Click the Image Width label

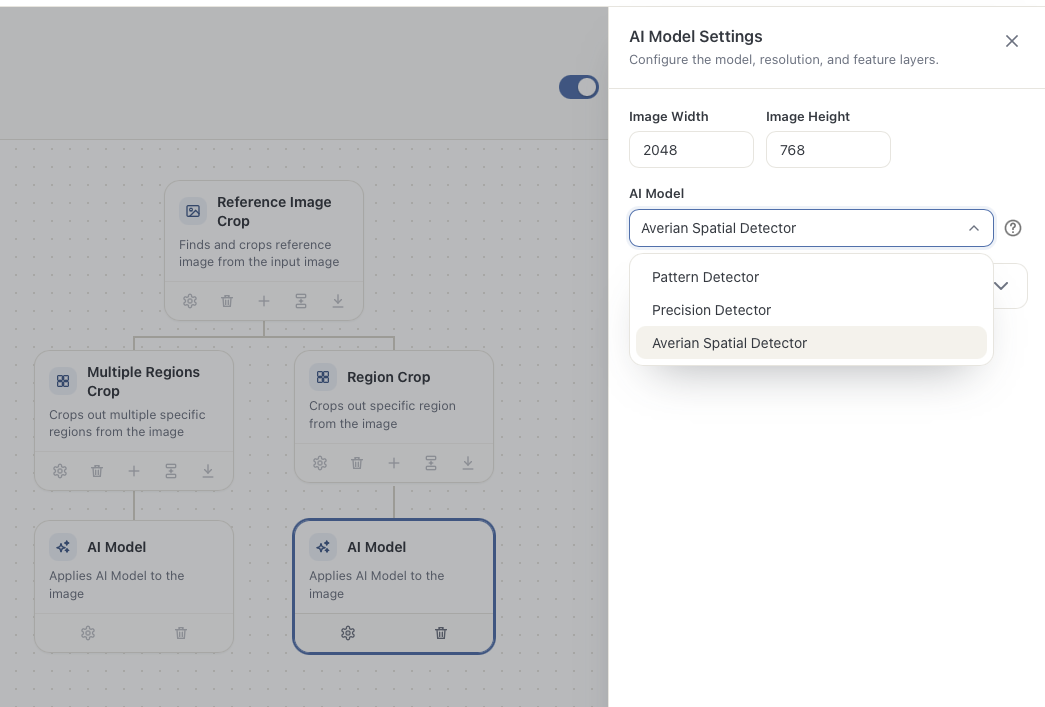point(668,117)
